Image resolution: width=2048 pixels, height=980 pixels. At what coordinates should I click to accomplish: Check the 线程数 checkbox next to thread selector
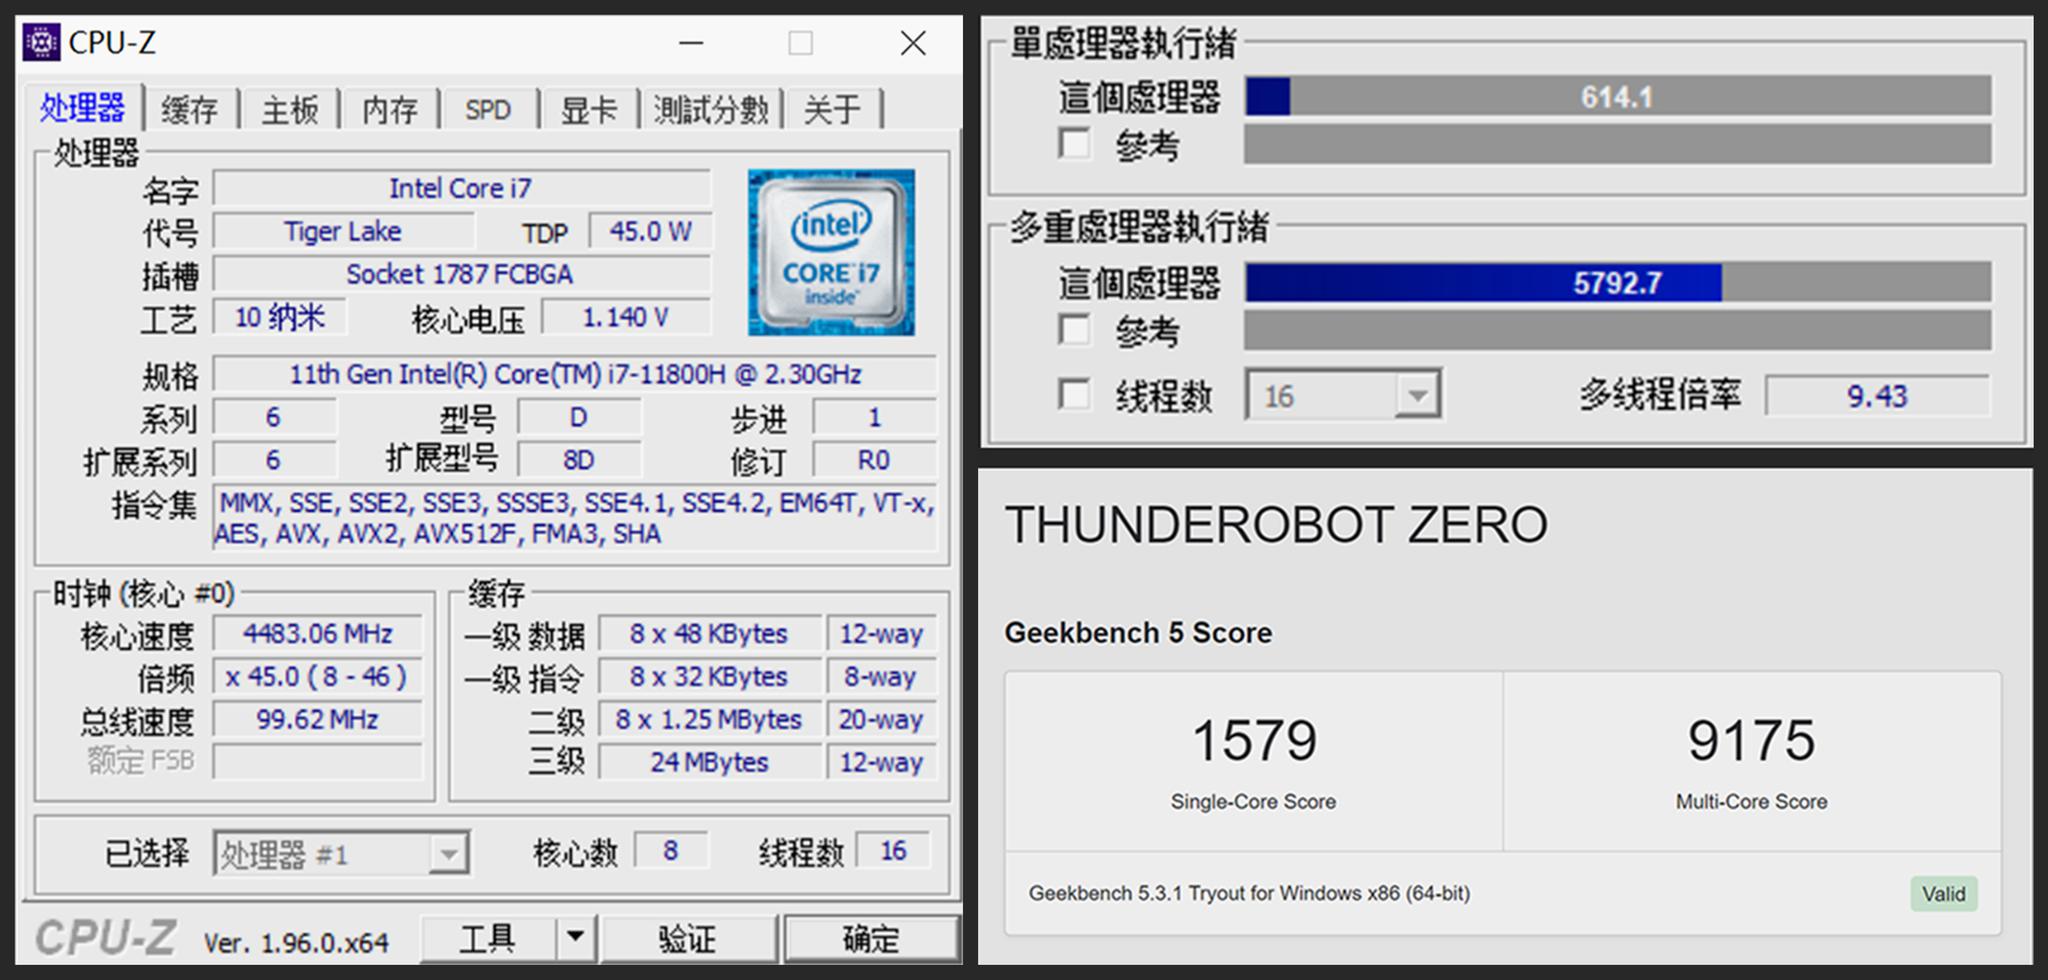(x=1075, y=396)
